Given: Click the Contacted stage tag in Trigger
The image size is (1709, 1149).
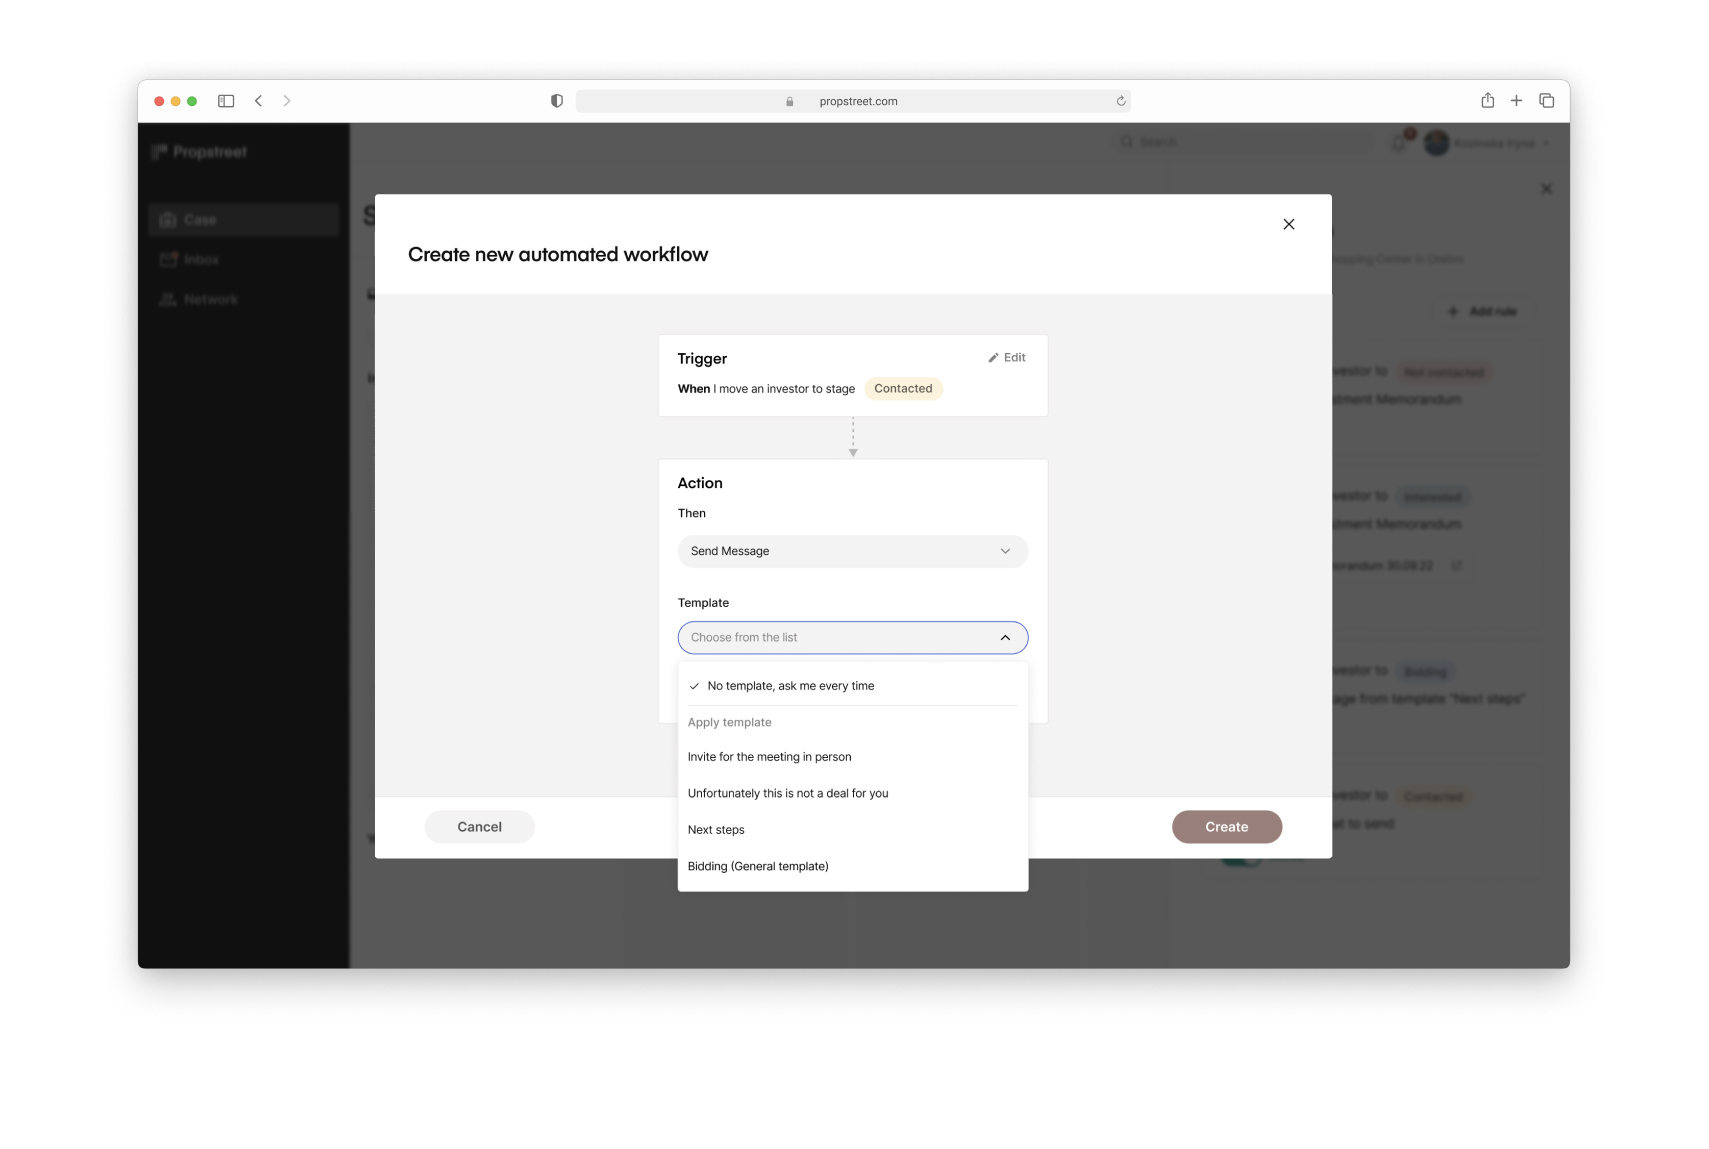Looking at the screenshot, I should tap(903, 389).
